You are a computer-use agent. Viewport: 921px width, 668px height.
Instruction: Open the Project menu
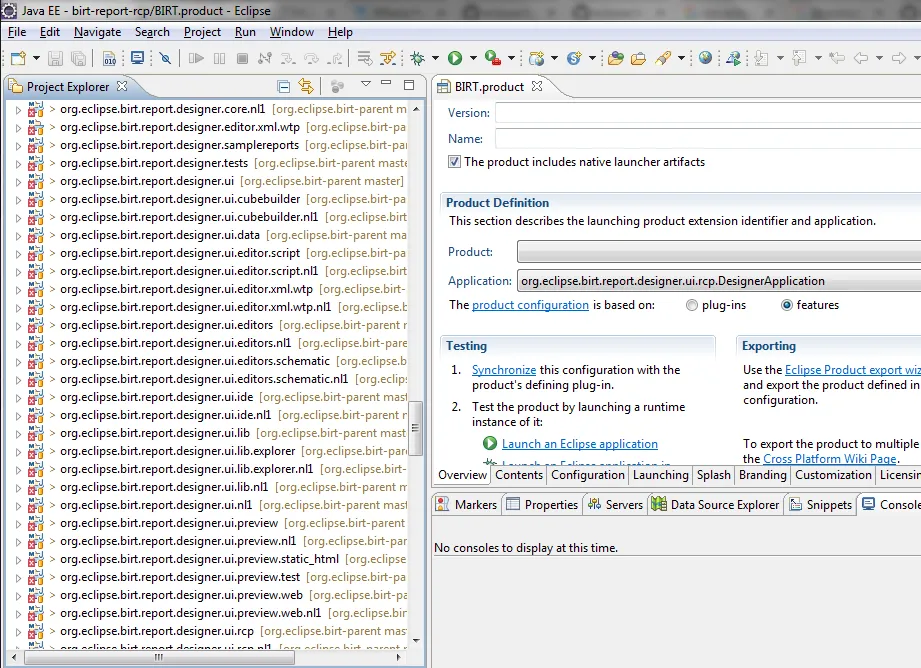[x=202, y=32]
